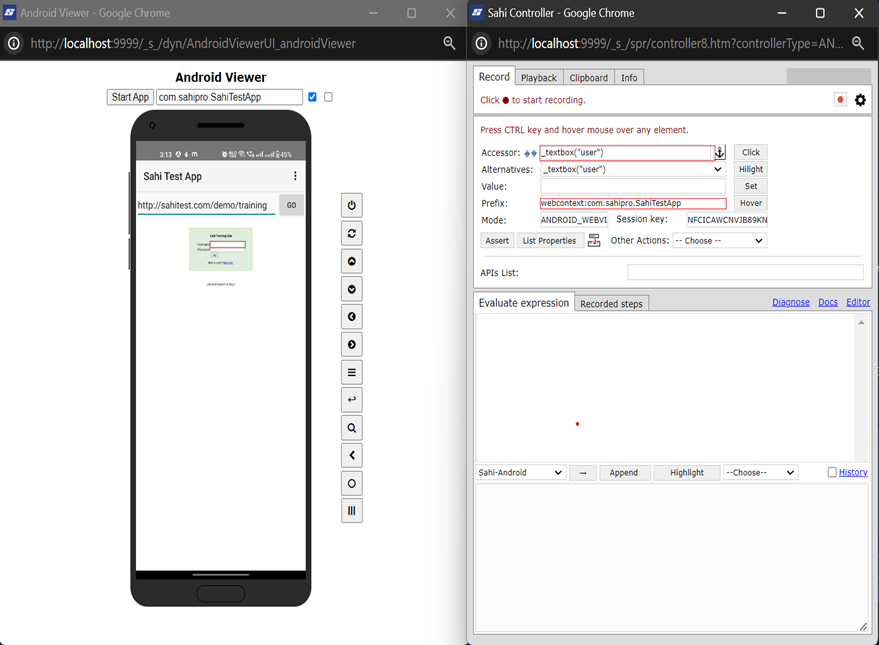
Task: Open the Recorded steps tab
Action: coord(612,304)
